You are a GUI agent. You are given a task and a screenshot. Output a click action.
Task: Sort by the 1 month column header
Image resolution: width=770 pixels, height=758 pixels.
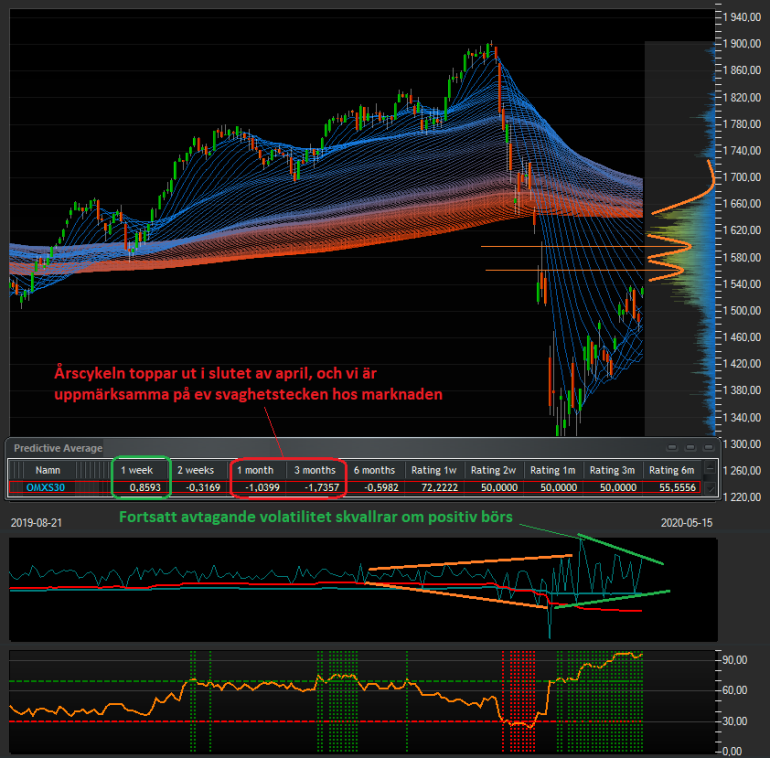click(255, 470)
